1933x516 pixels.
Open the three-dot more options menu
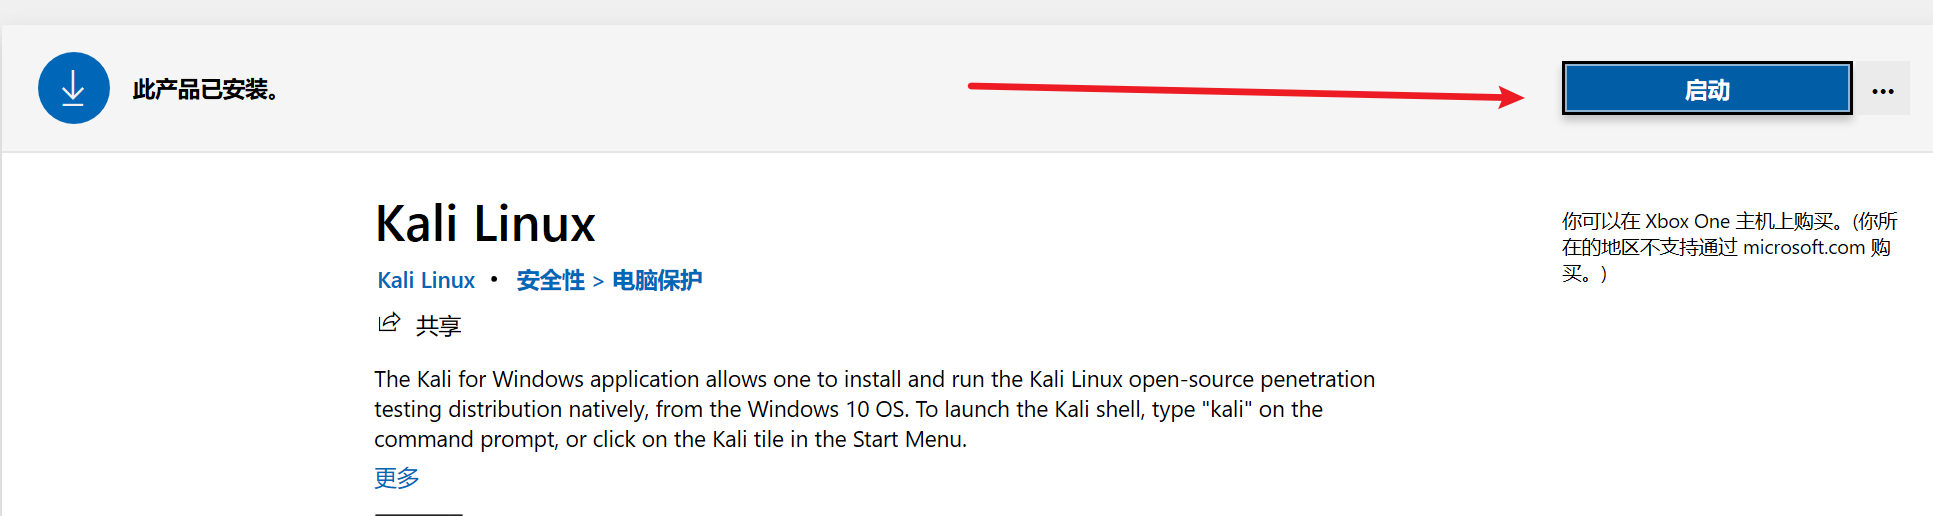pyautogui.click(x=1883, y=90)
